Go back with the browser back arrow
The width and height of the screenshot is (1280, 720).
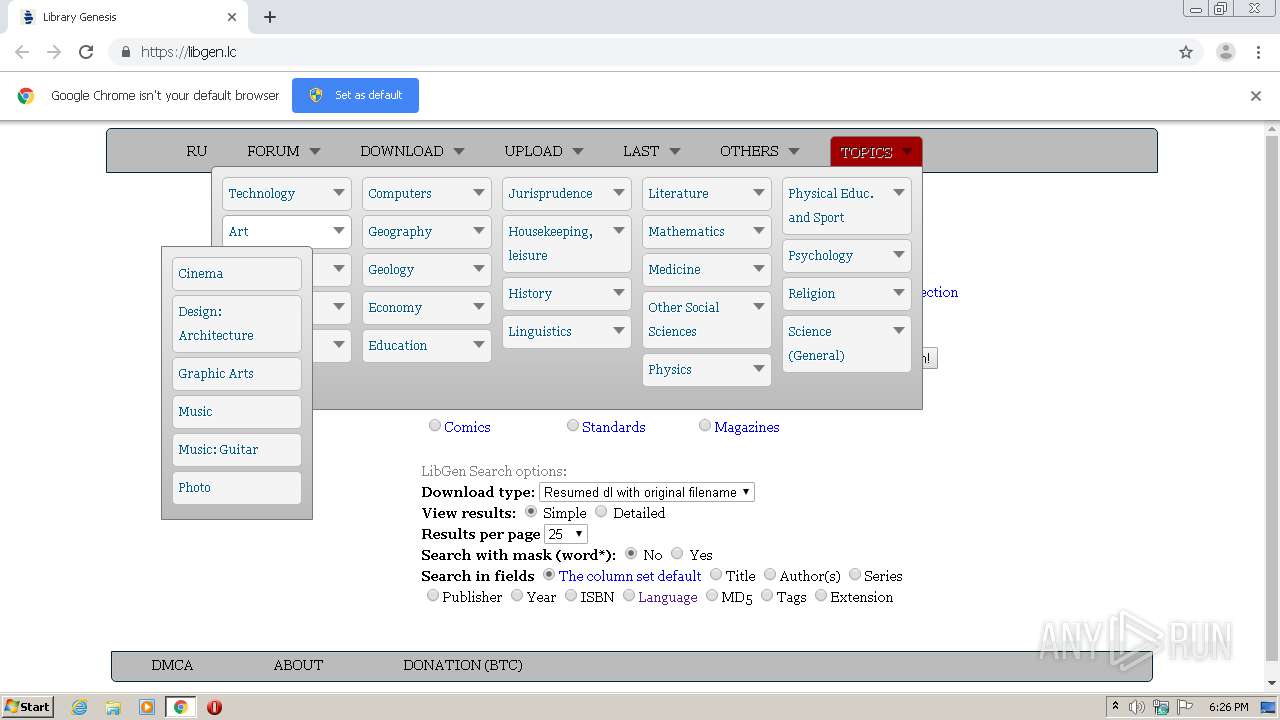pyautogui.click(x=22, y=52)
